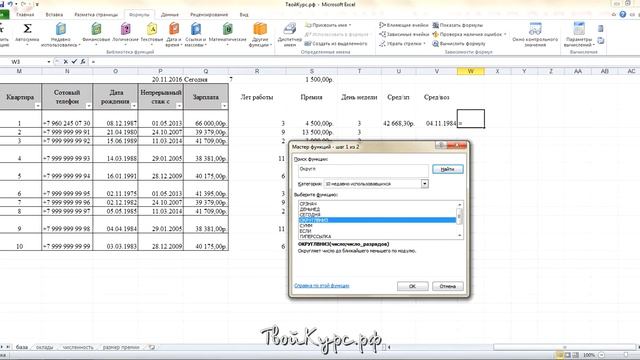Switch to the база sheet tab

point(22,347)
